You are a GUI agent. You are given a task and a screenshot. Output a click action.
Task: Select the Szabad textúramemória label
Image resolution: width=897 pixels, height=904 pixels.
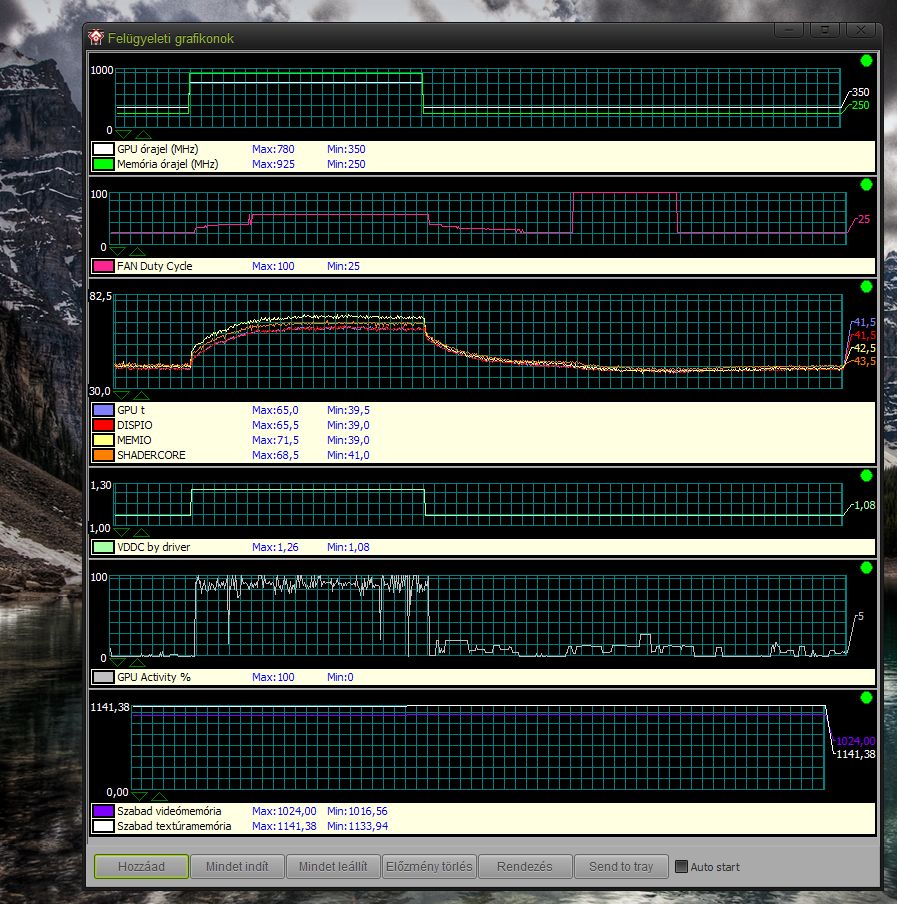tap(174, 826)
